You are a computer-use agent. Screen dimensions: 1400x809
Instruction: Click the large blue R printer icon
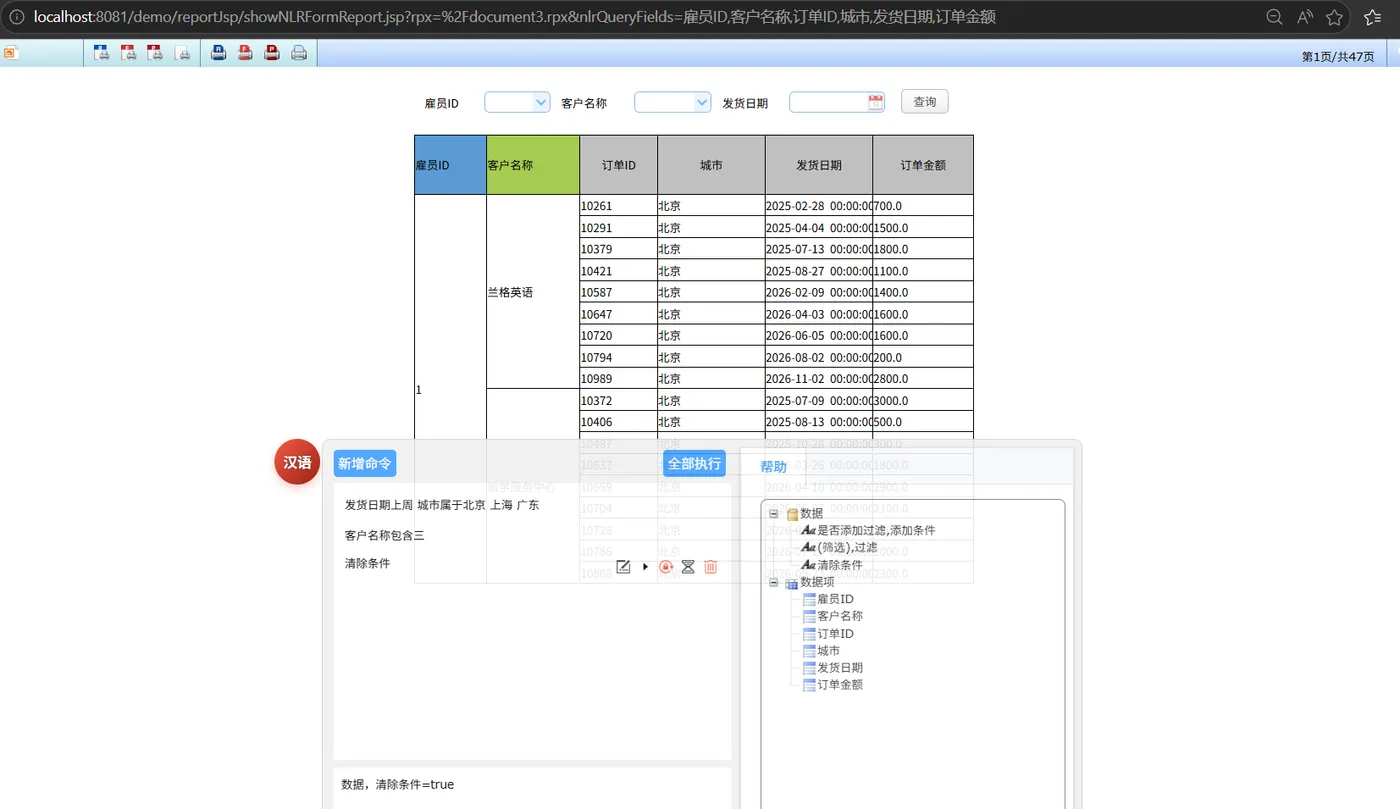(x=219, y=53)
